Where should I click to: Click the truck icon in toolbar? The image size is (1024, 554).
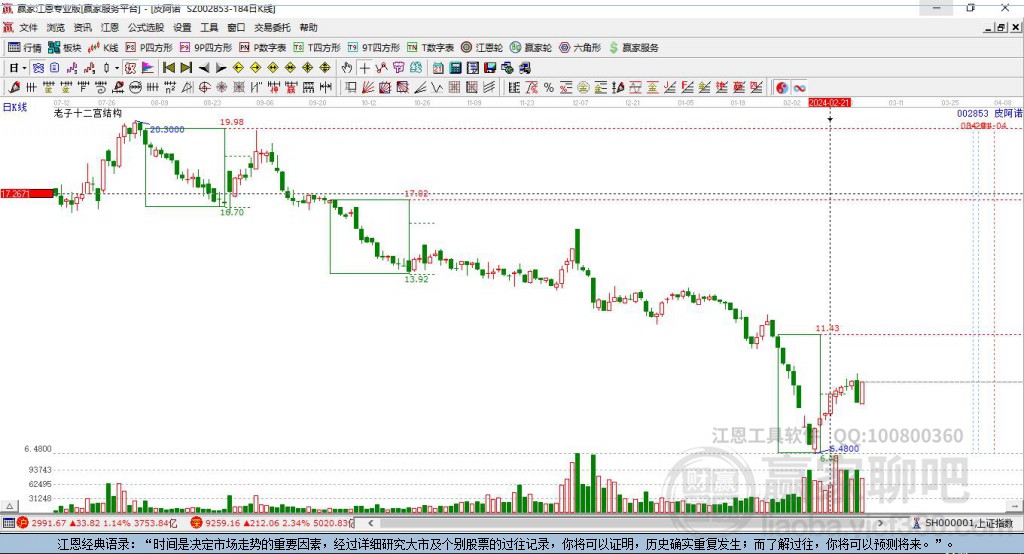[x=525, y=68]
